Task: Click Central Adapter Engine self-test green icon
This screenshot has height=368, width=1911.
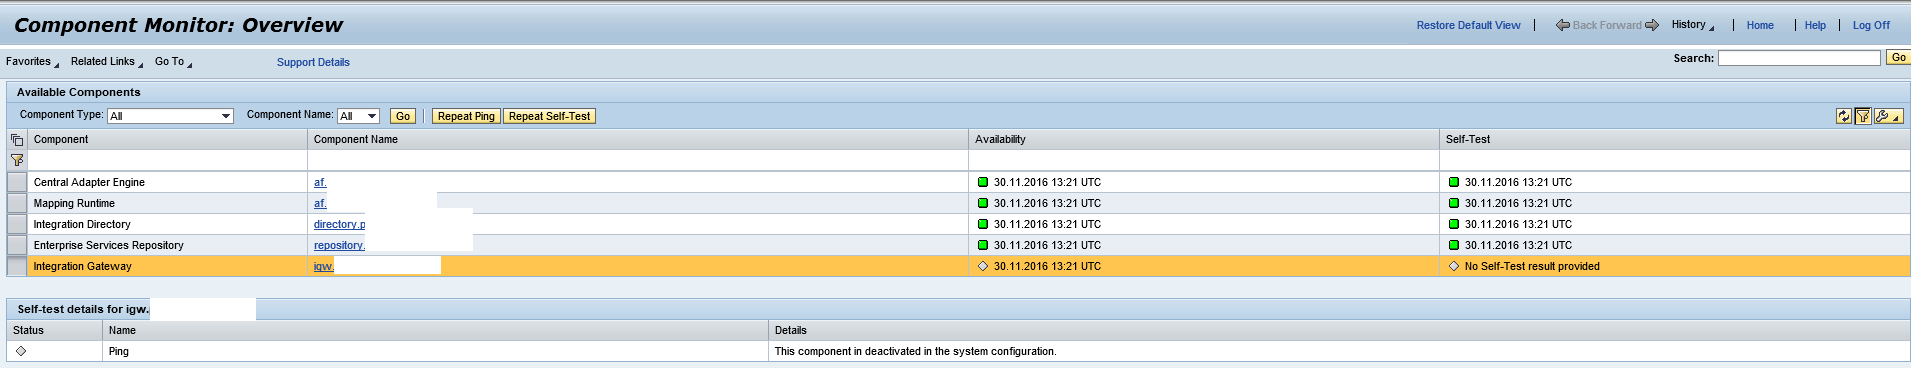Action: coord(1454,182)
